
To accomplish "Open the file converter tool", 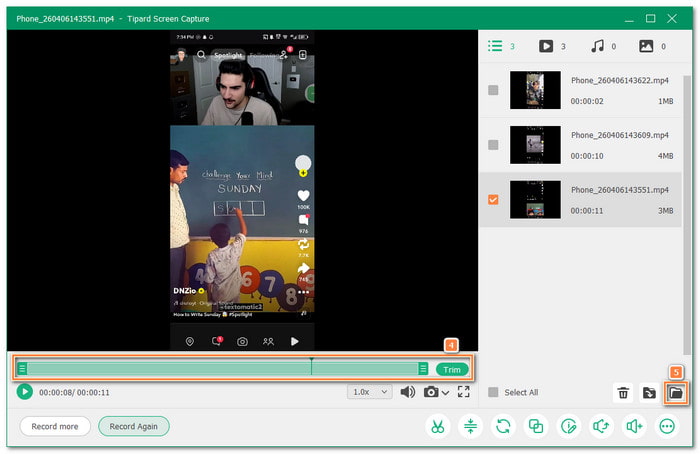I will (503, 426).
